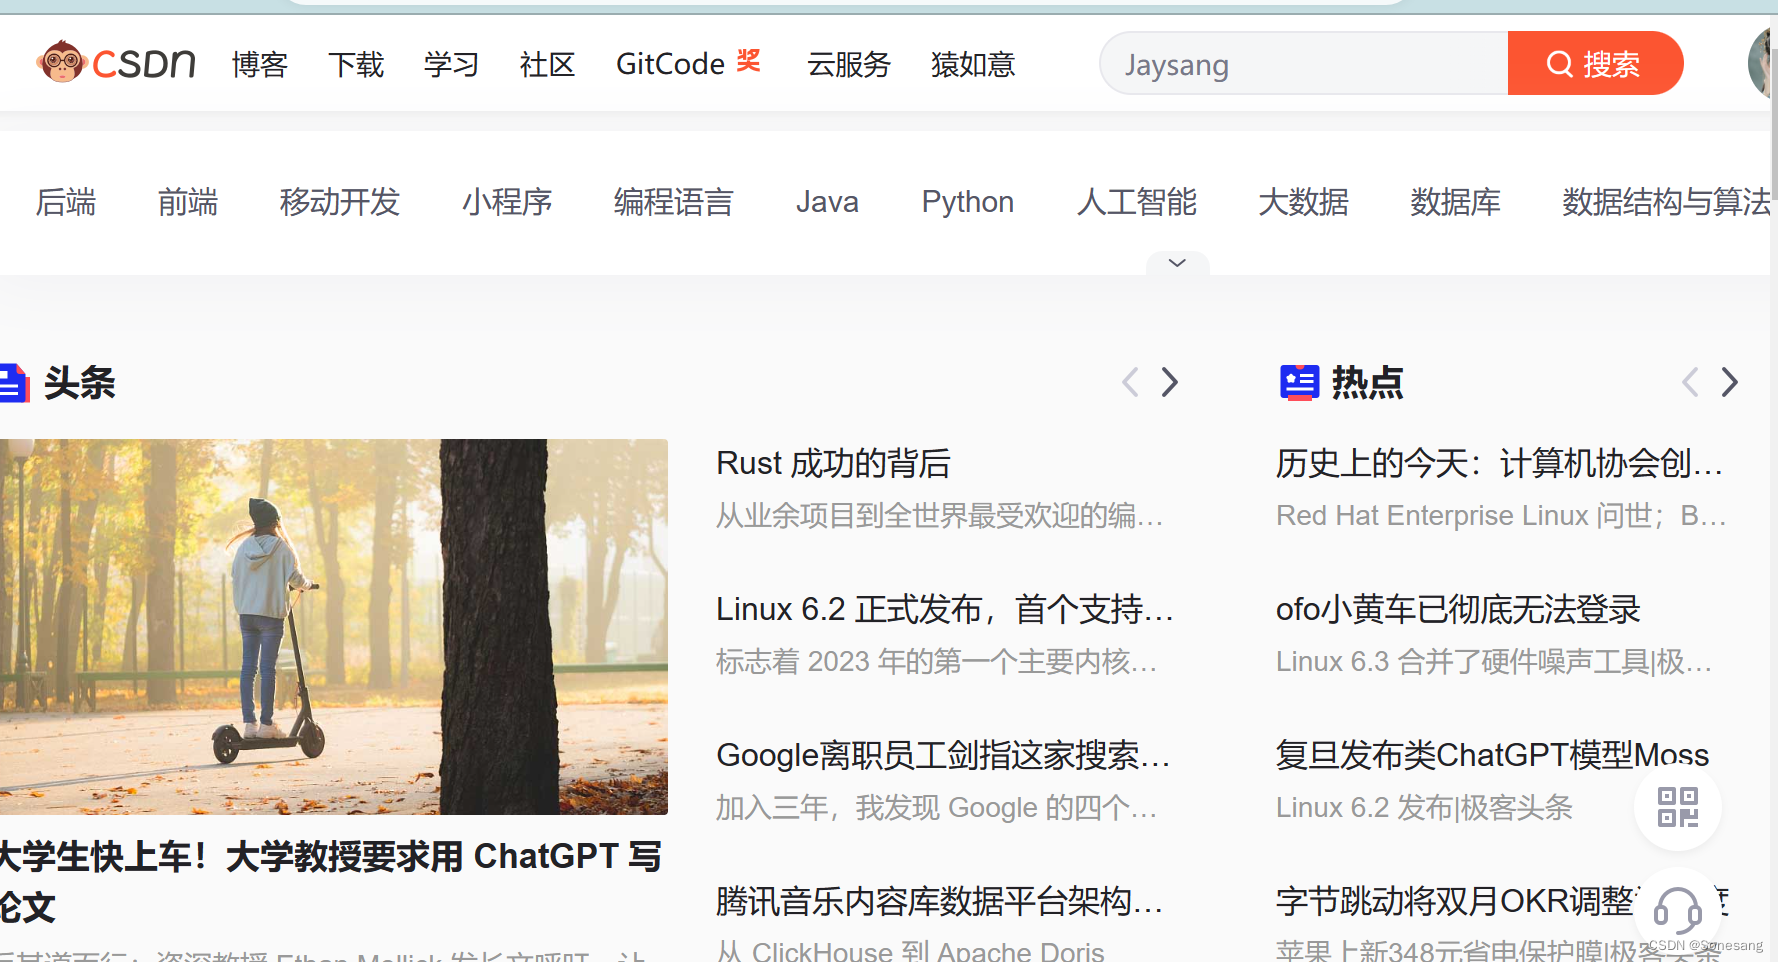
Task: Select the 数据库 category tab
Action: tap(1456, 202)
